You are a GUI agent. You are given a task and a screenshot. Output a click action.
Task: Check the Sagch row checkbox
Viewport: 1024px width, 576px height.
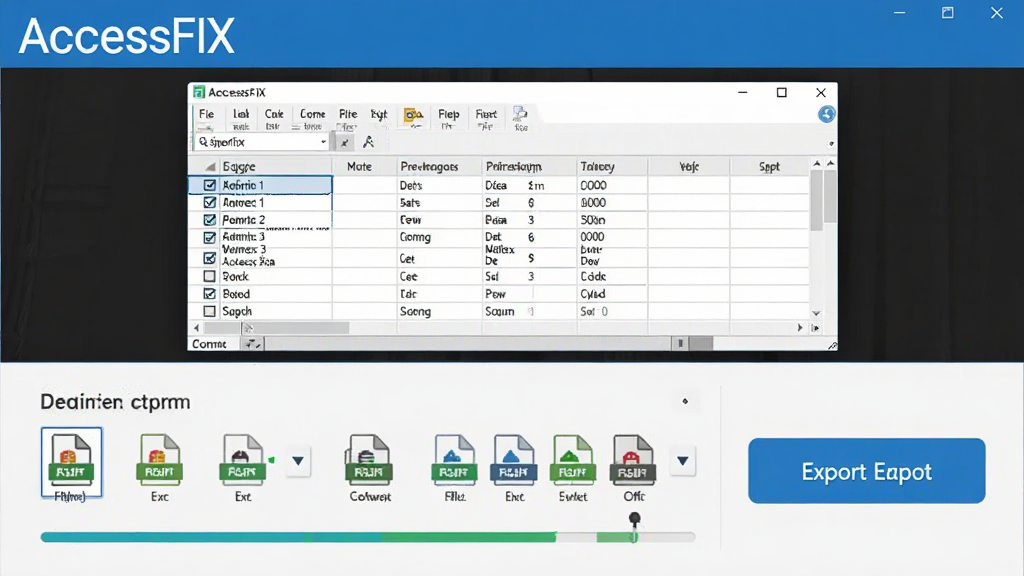[210, 312]
